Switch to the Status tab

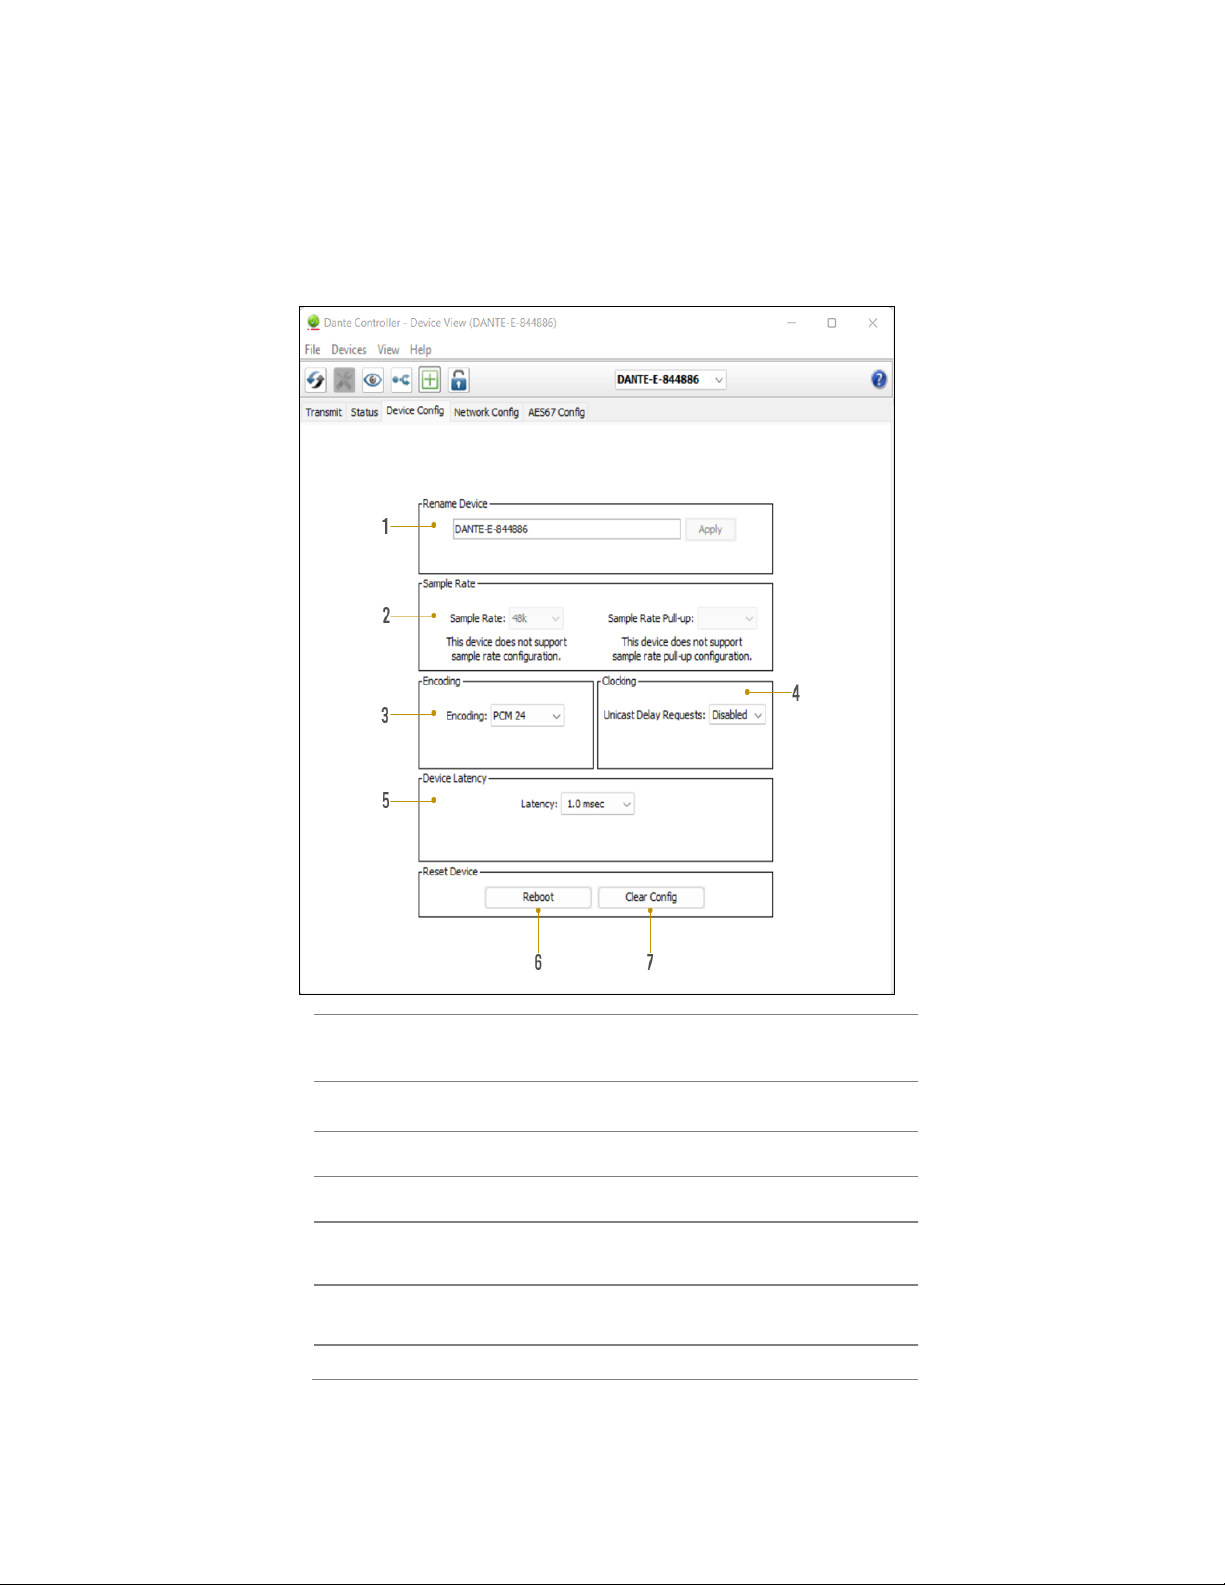364,412
